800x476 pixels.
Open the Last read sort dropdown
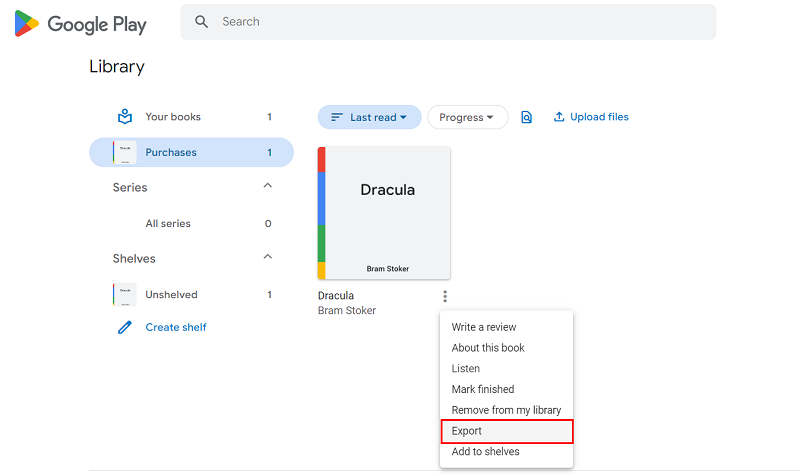click(x=368, y=118)
